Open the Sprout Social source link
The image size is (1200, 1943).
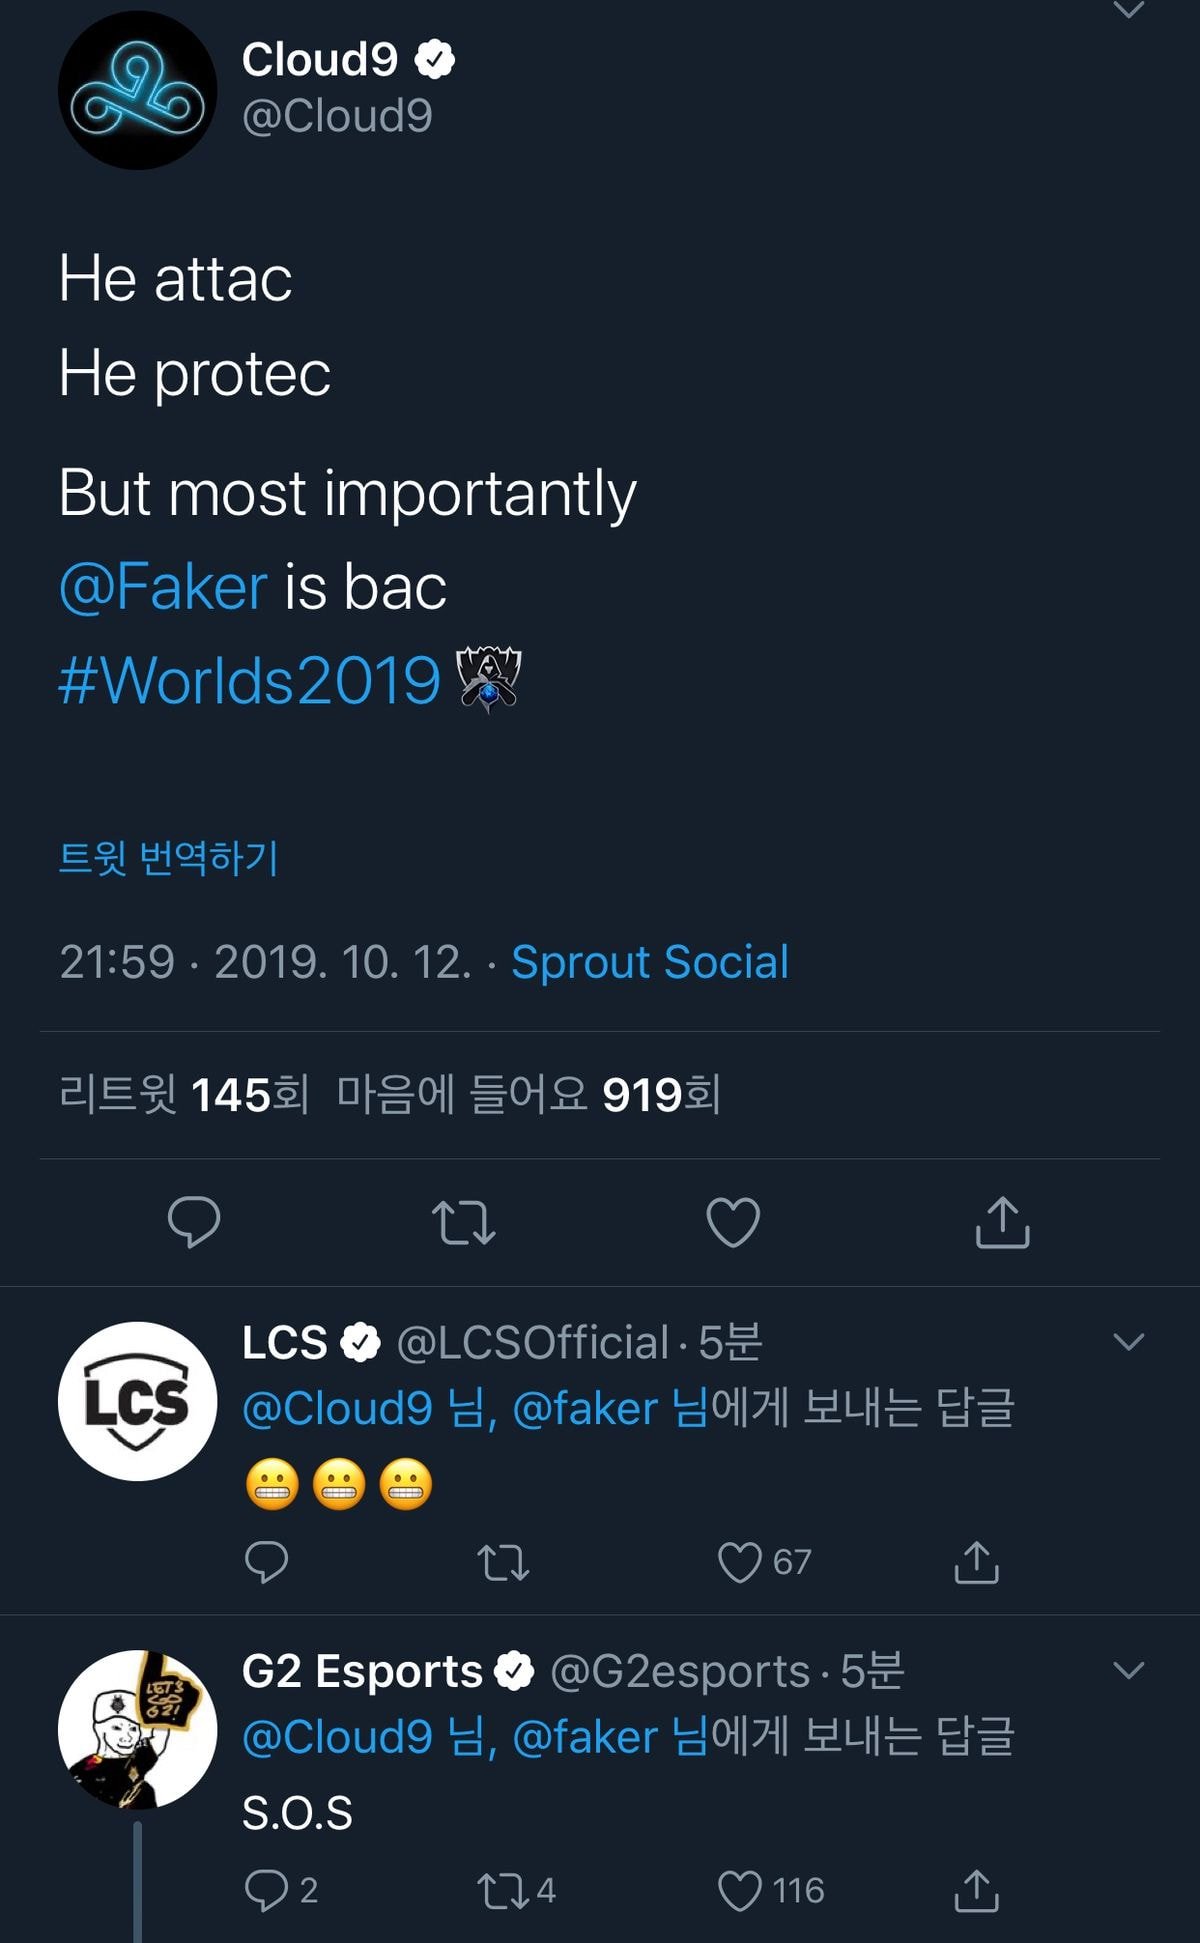(x=650, y=962)
